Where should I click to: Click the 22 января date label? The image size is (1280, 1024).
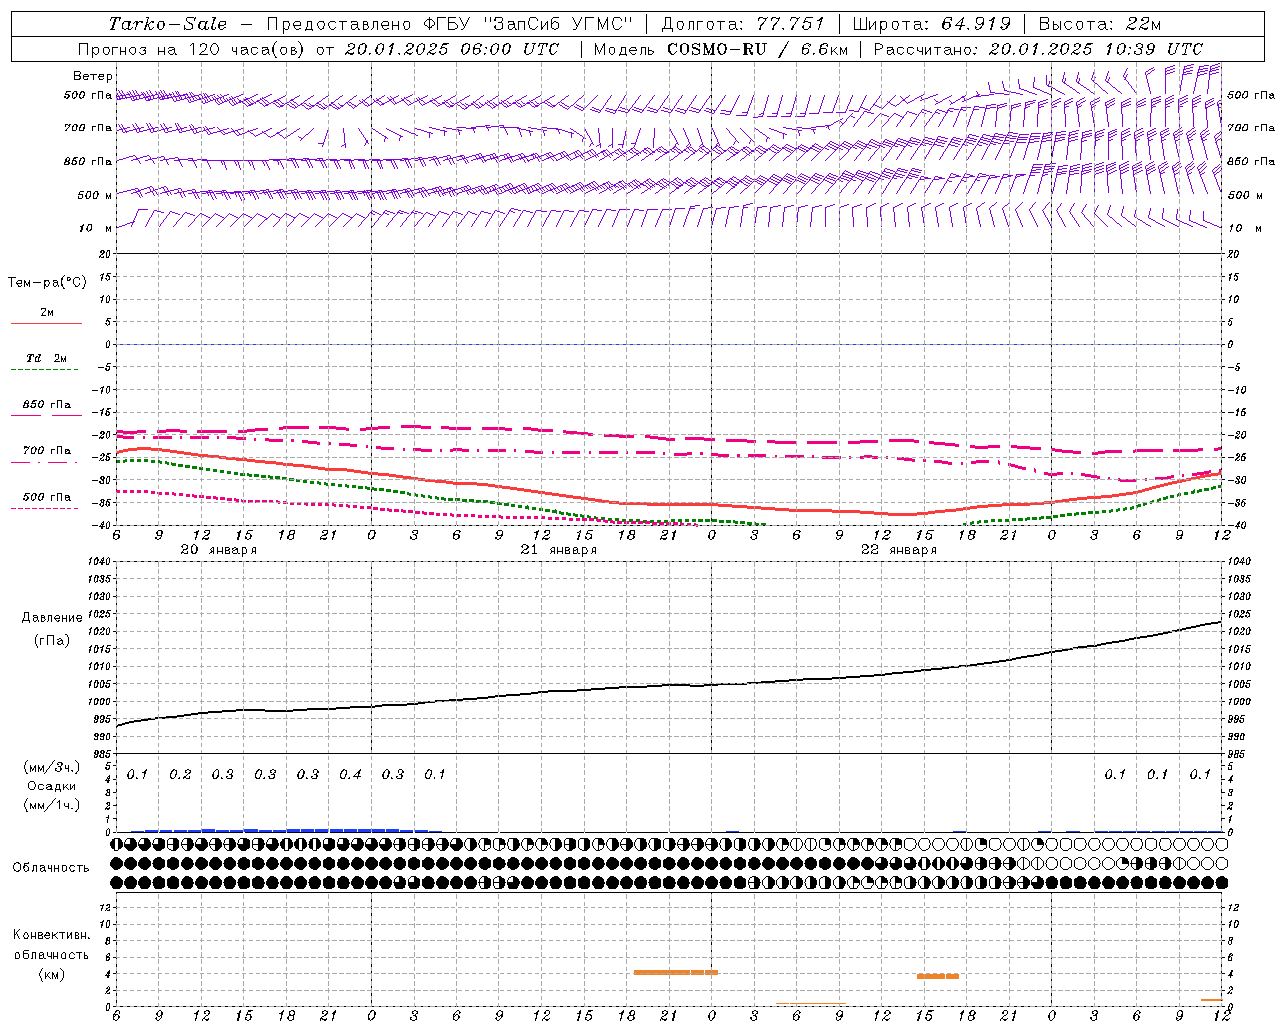point(899,550)
